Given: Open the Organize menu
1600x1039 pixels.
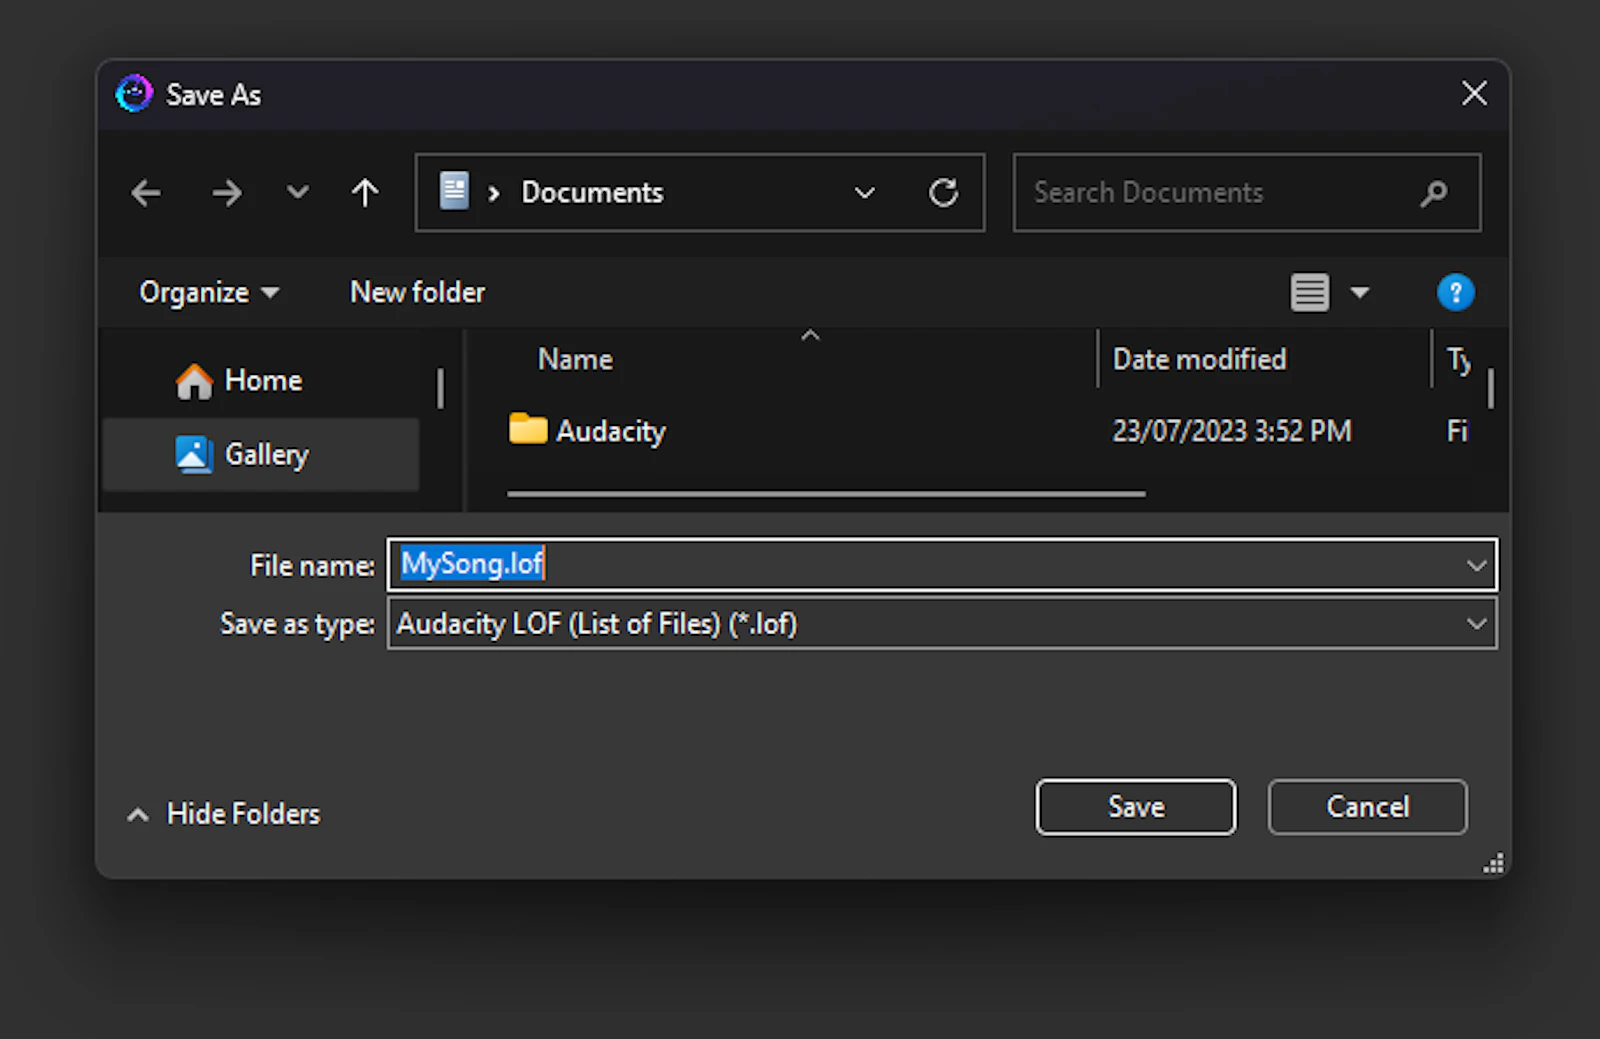Looking at the screenshot, I should [209, 292].
